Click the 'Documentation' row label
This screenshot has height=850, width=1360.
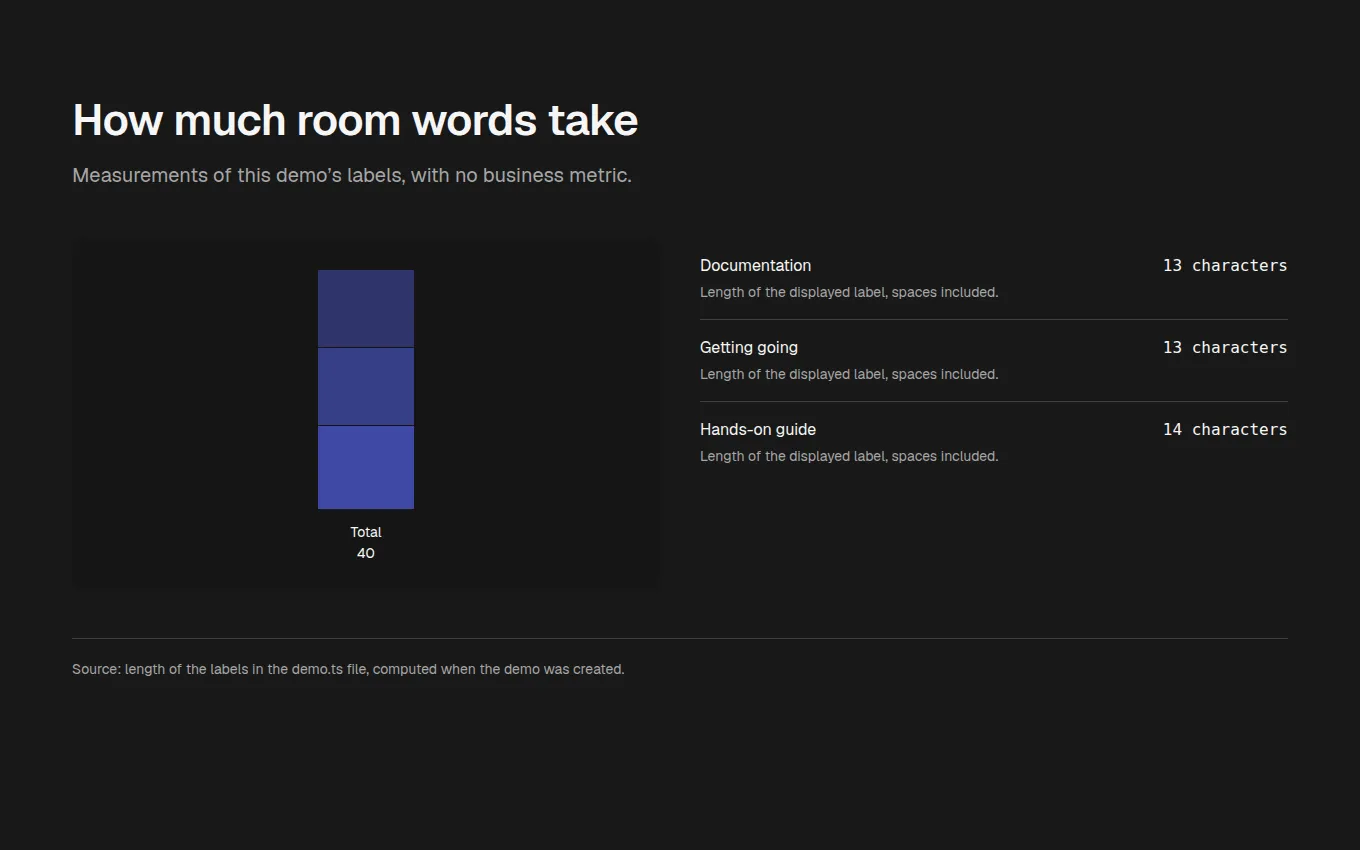pyautogui.click(x=755, y=265)
